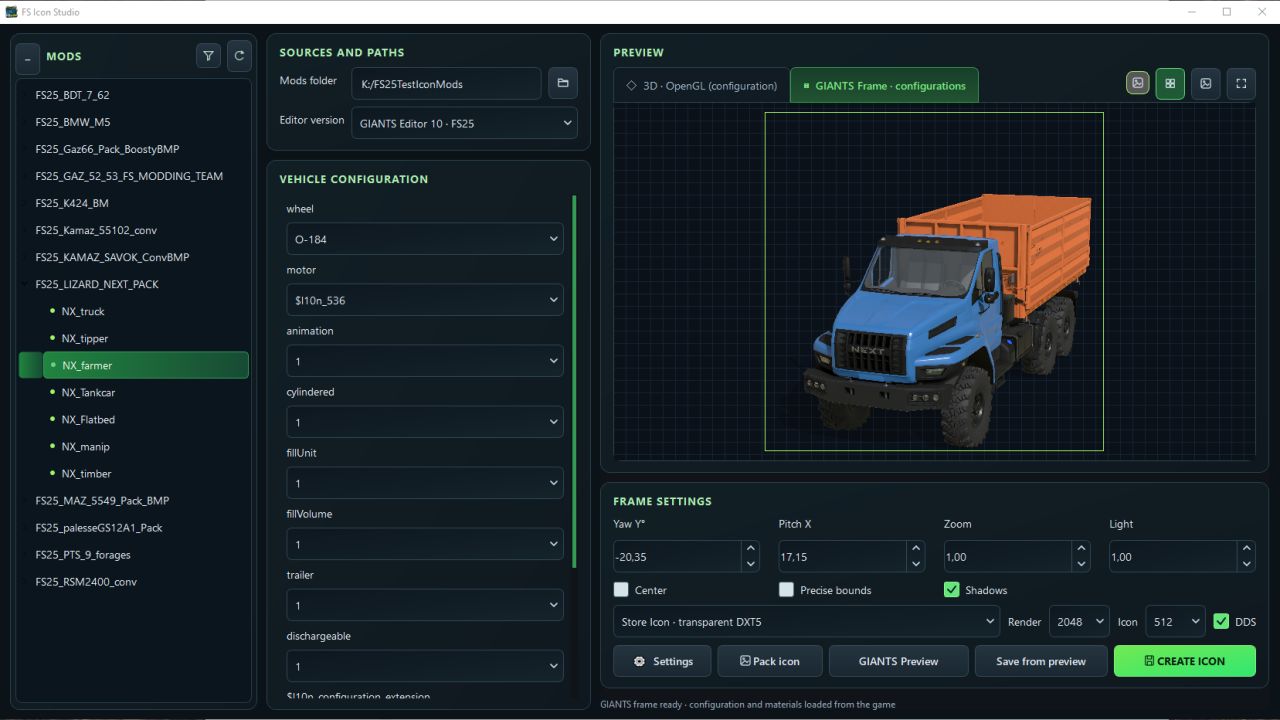Open the Editor version dropdown
Image resolution: width=1280 pixels, height=720 pixels.
click(x=464, y=123)
